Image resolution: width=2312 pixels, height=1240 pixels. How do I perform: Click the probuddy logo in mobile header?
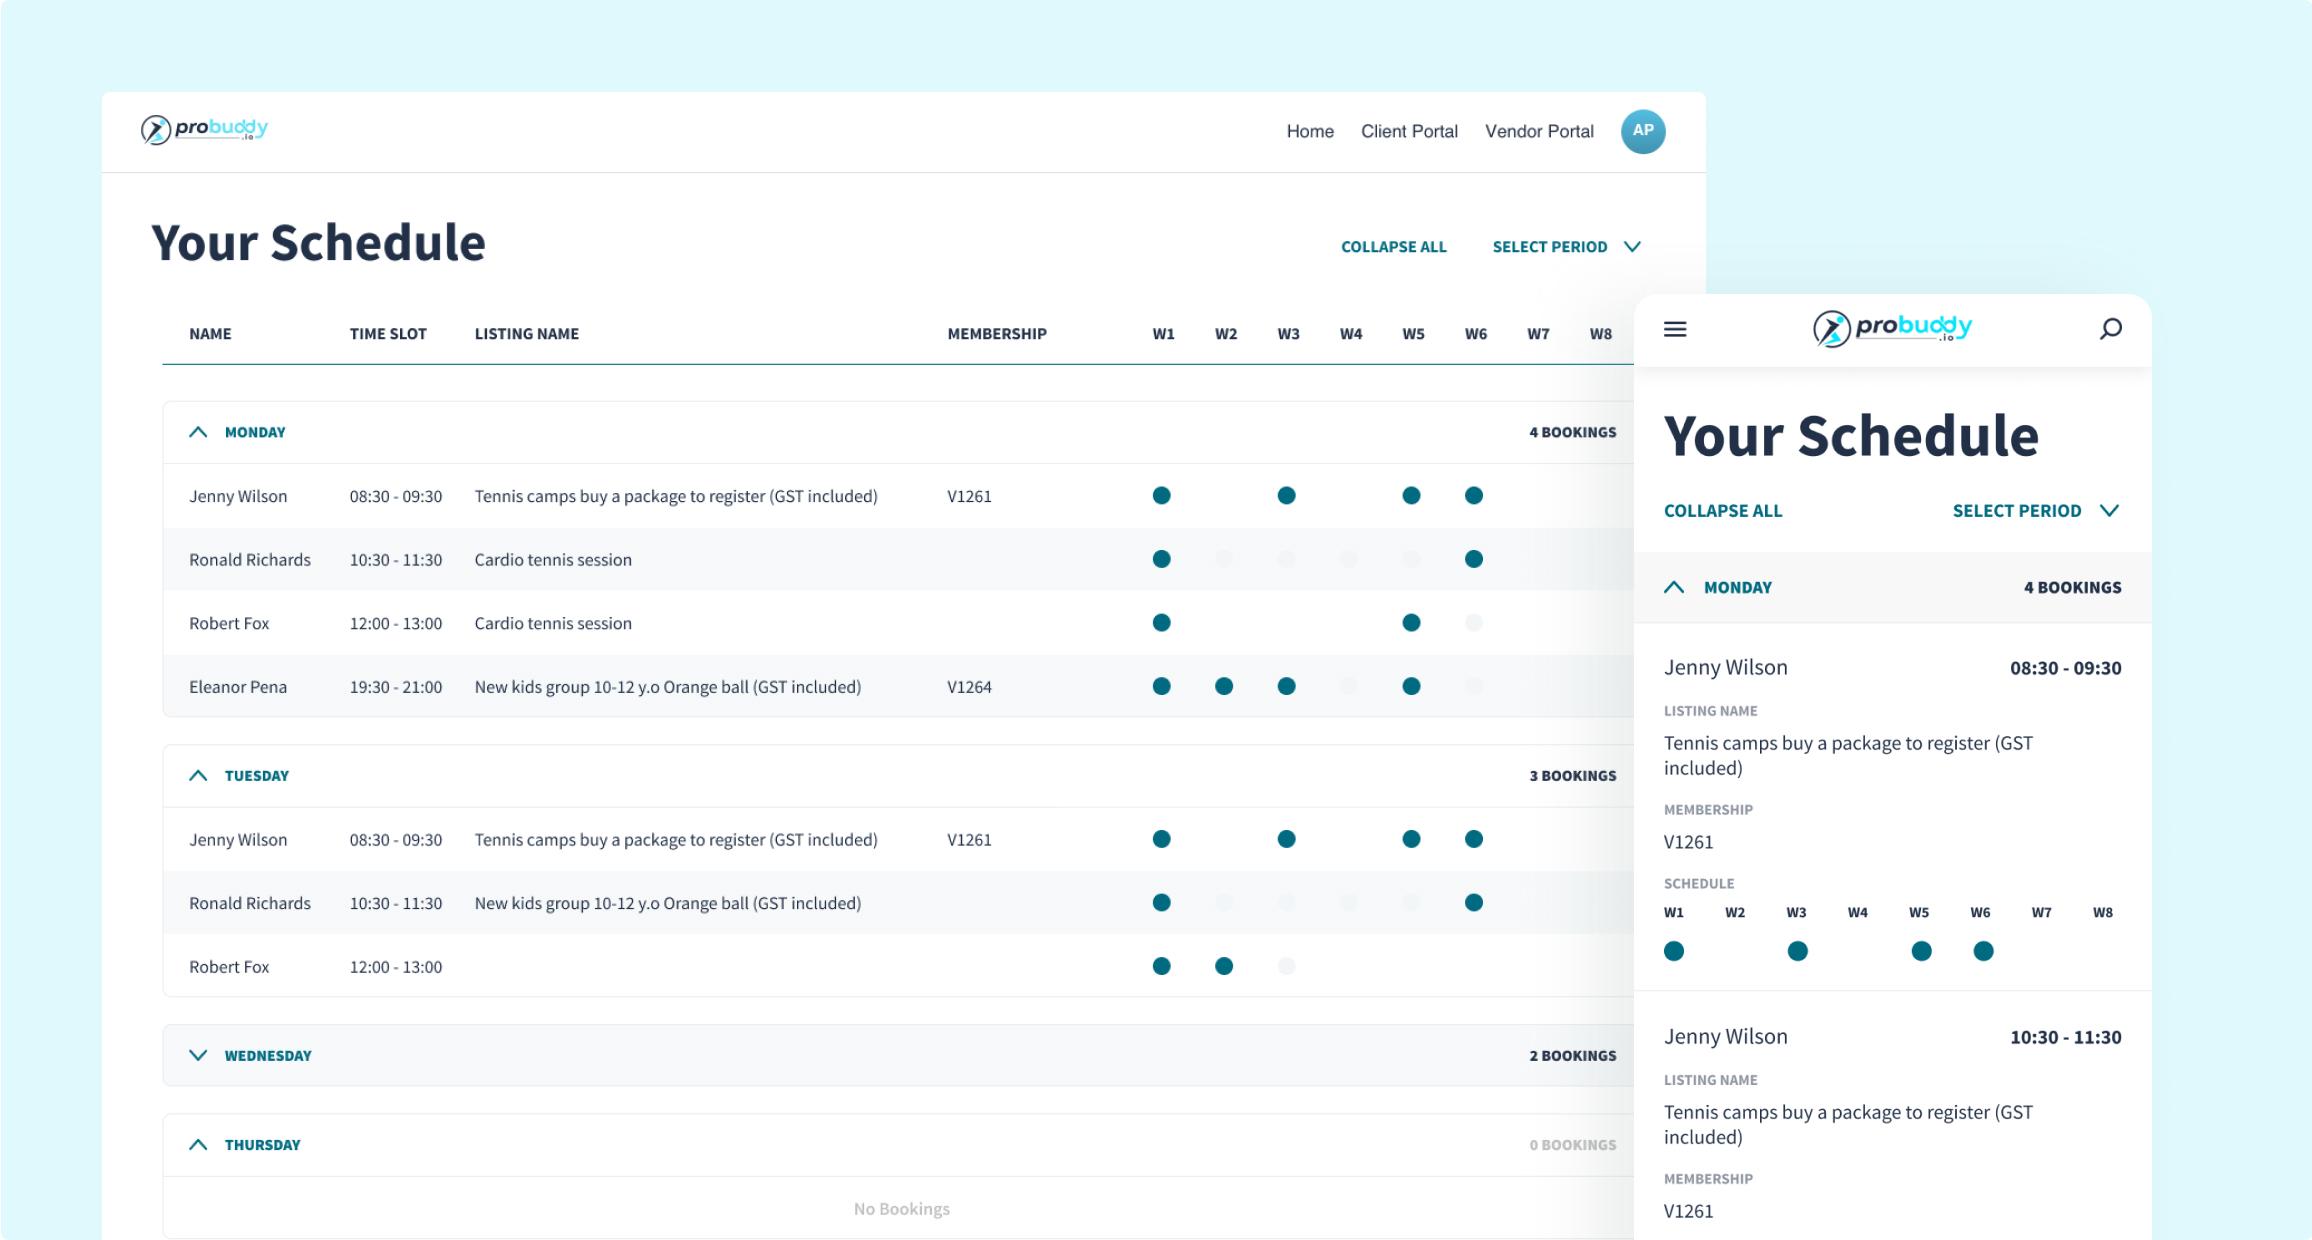[x=1892, y=328]
